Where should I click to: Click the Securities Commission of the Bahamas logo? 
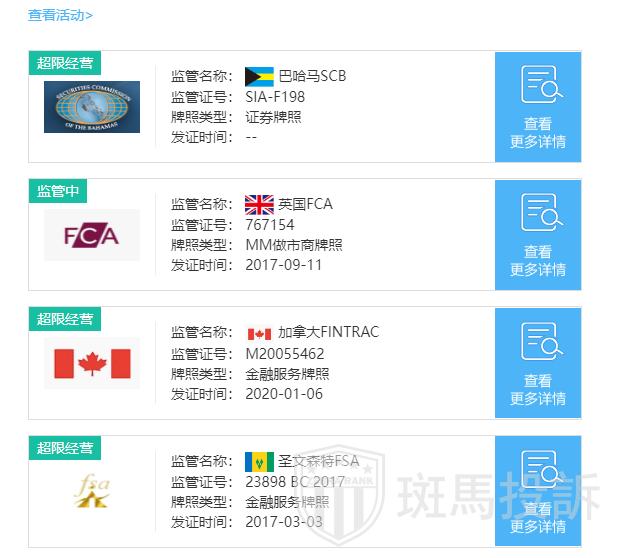pos(92,107)
